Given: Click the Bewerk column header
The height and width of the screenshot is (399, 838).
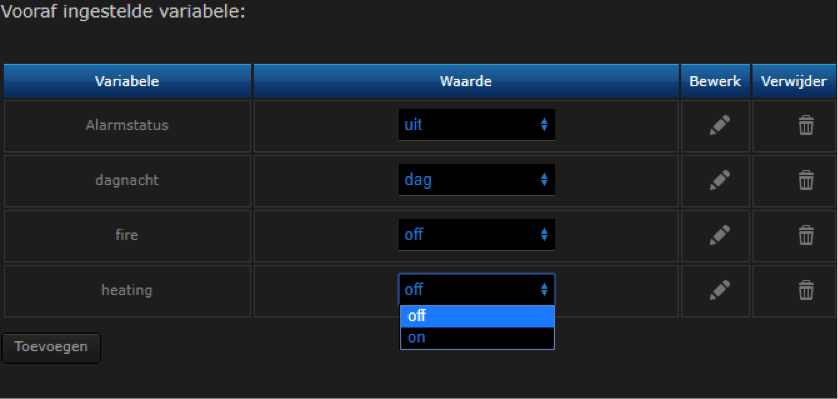Looking at the screenshot, I should [x=715, y=81].
